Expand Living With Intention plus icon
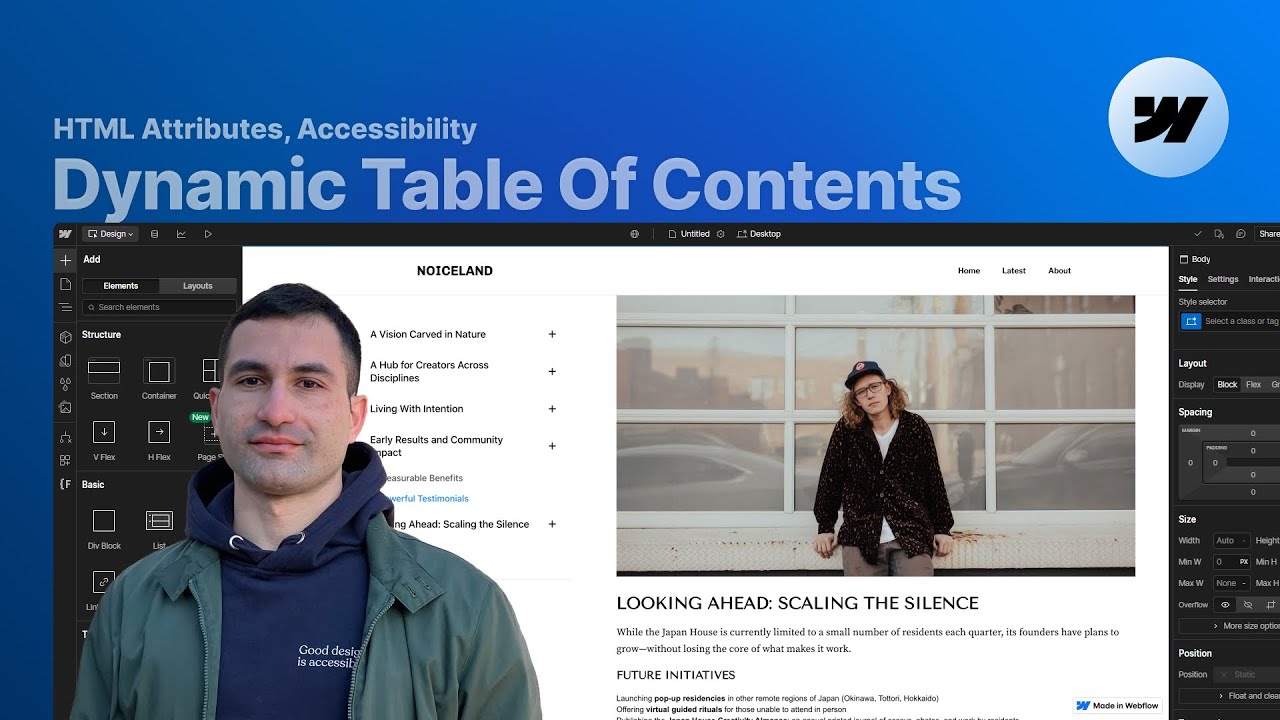The image size is (1280, 720). [552, 409]
